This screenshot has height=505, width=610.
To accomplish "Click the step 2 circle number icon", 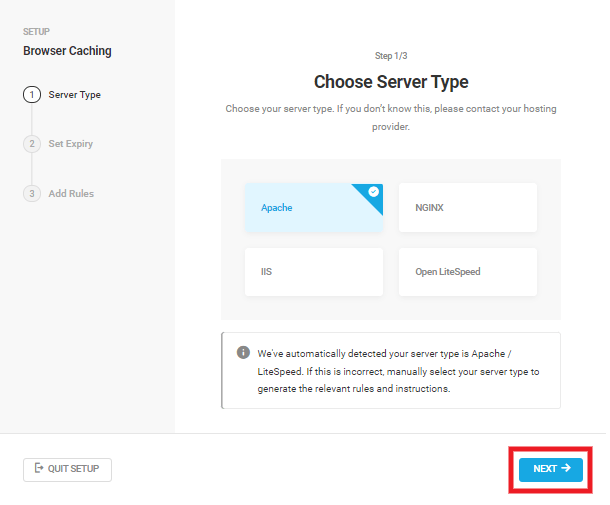I will tap(32, 144).
